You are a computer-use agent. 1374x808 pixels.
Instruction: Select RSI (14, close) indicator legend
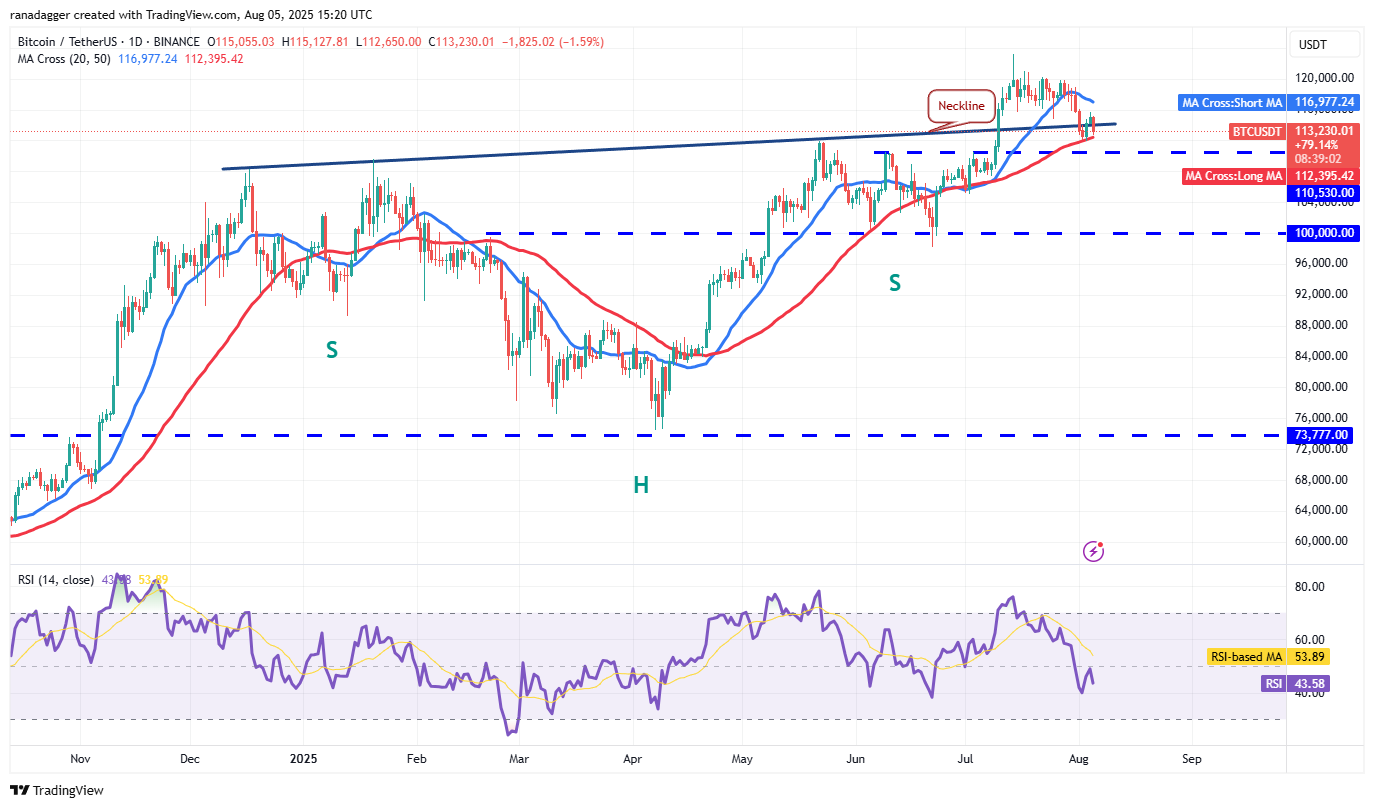click(56, 580)
